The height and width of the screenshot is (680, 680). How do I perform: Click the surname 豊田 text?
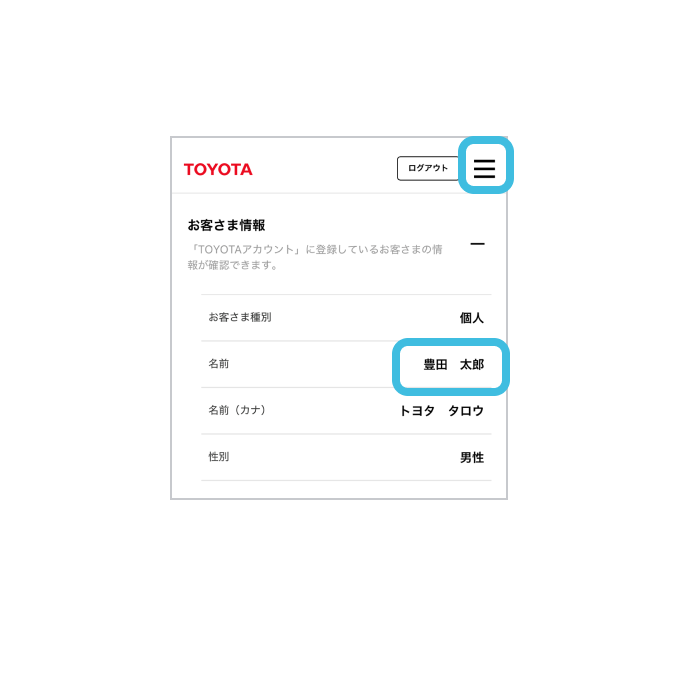tap(435, 364)
